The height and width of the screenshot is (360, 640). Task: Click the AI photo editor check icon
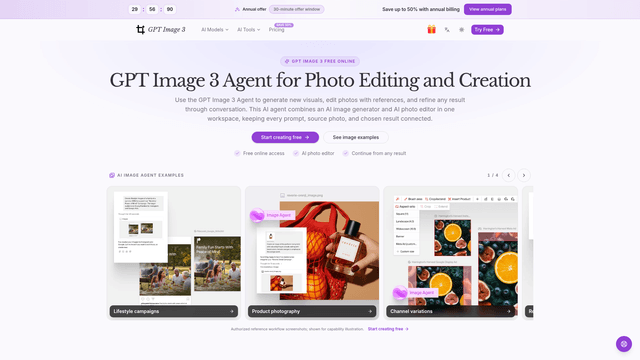click(x=296, y=153)
